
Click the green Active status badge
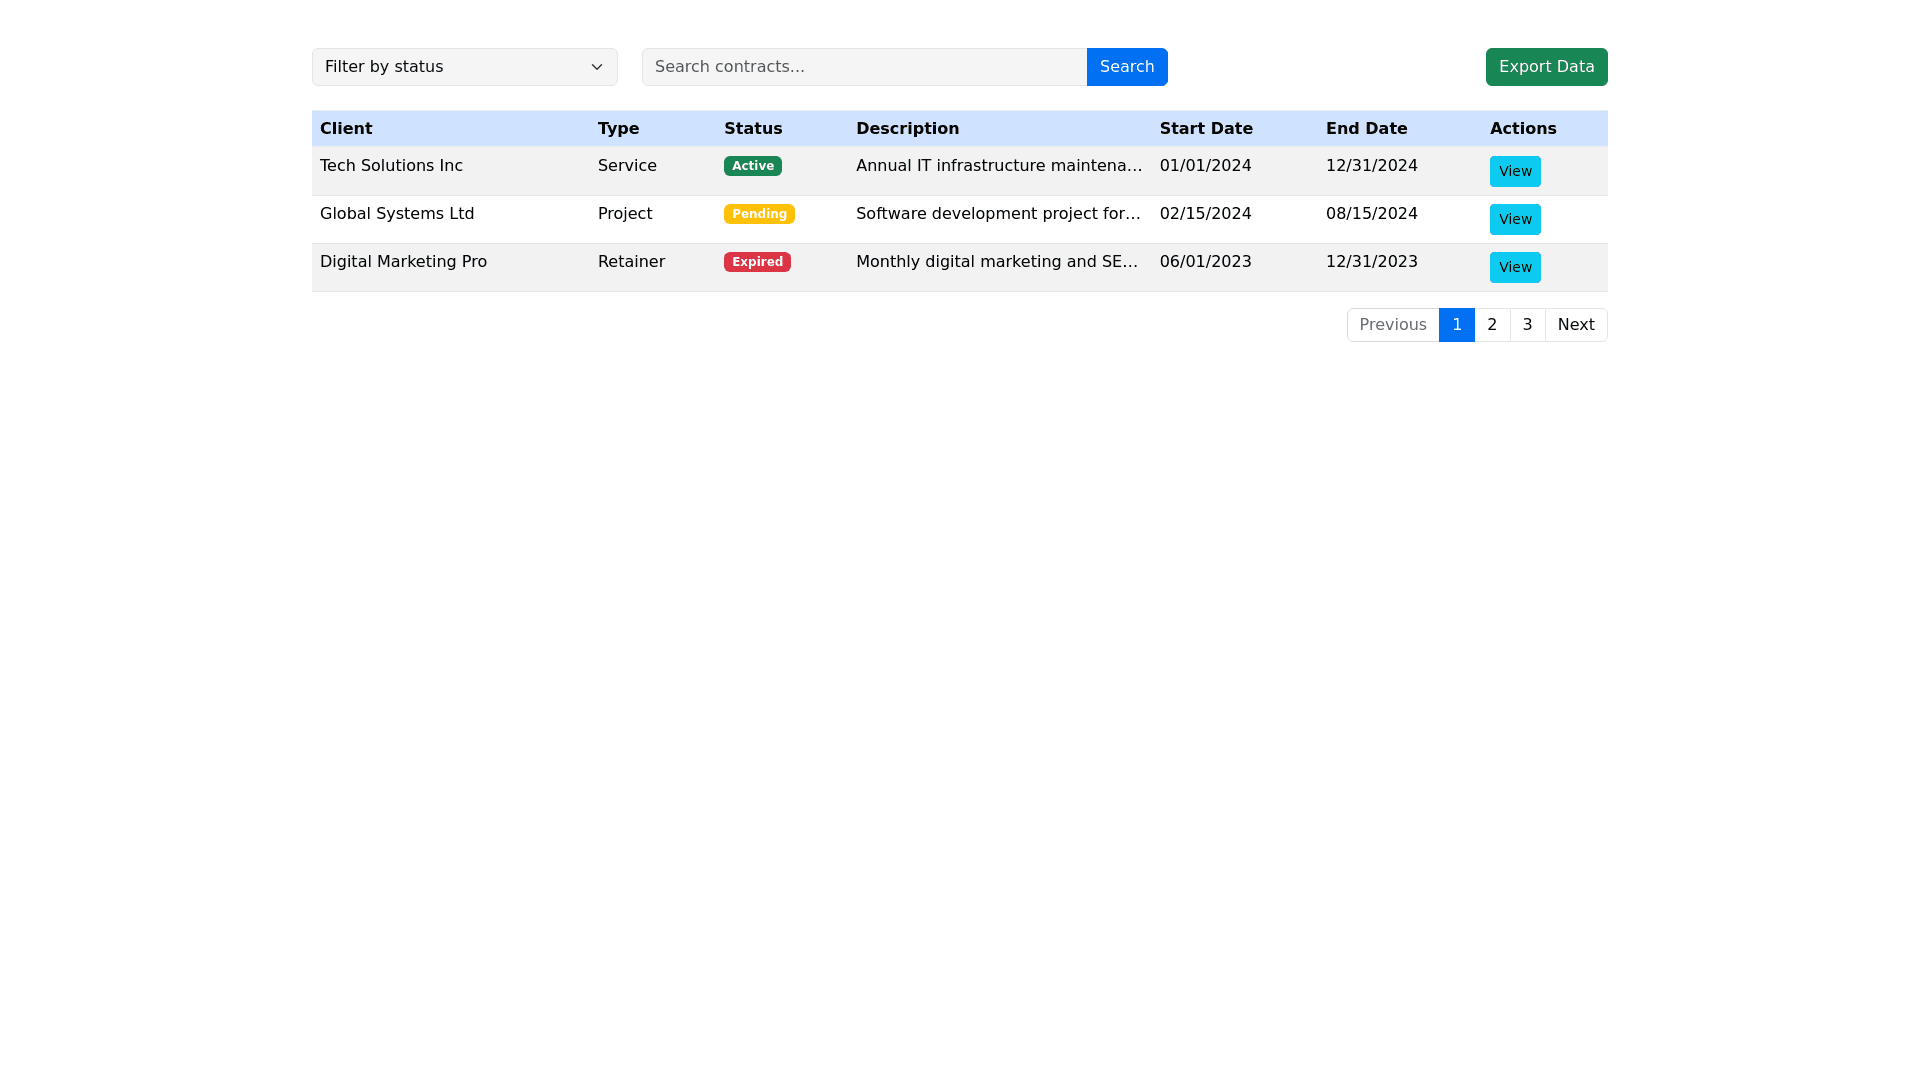752,166
